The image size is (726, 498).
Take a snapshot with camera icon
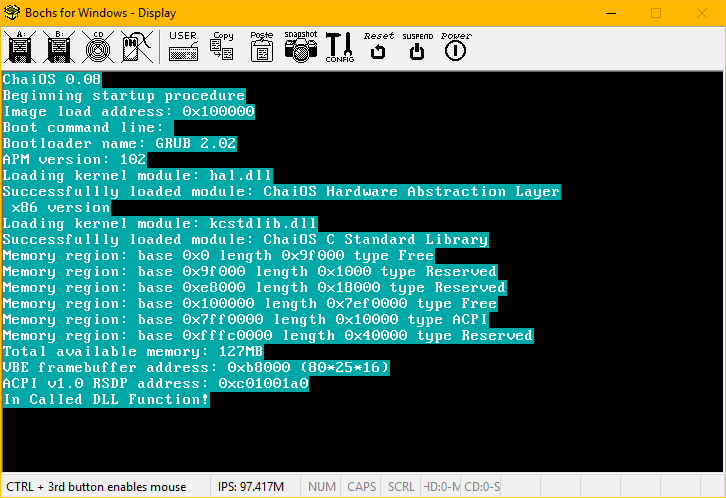tap(300, 47)
